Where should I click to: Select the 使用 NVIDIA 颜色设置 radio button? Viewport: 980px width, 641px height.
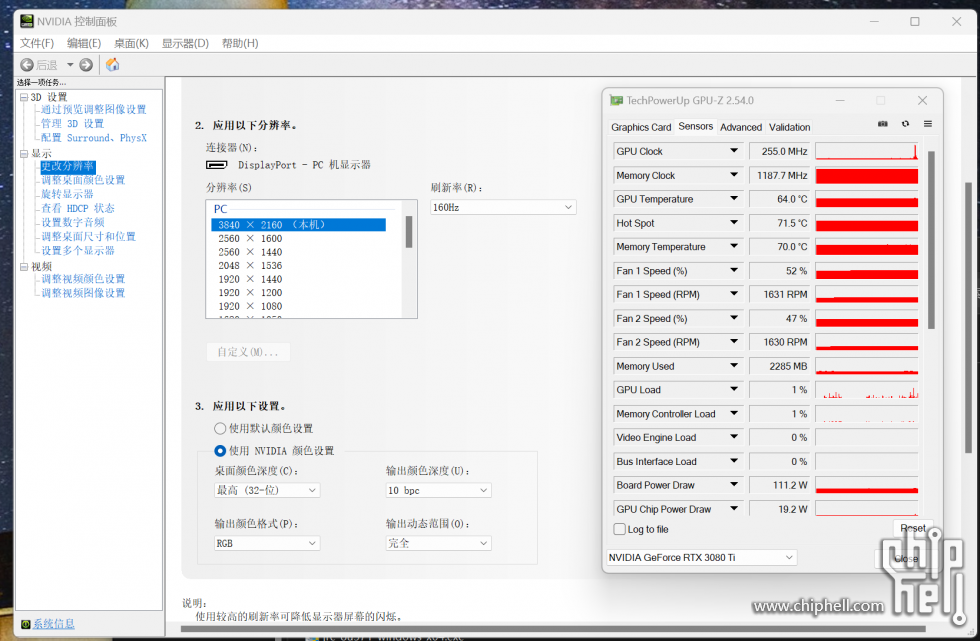pos(220,450)
